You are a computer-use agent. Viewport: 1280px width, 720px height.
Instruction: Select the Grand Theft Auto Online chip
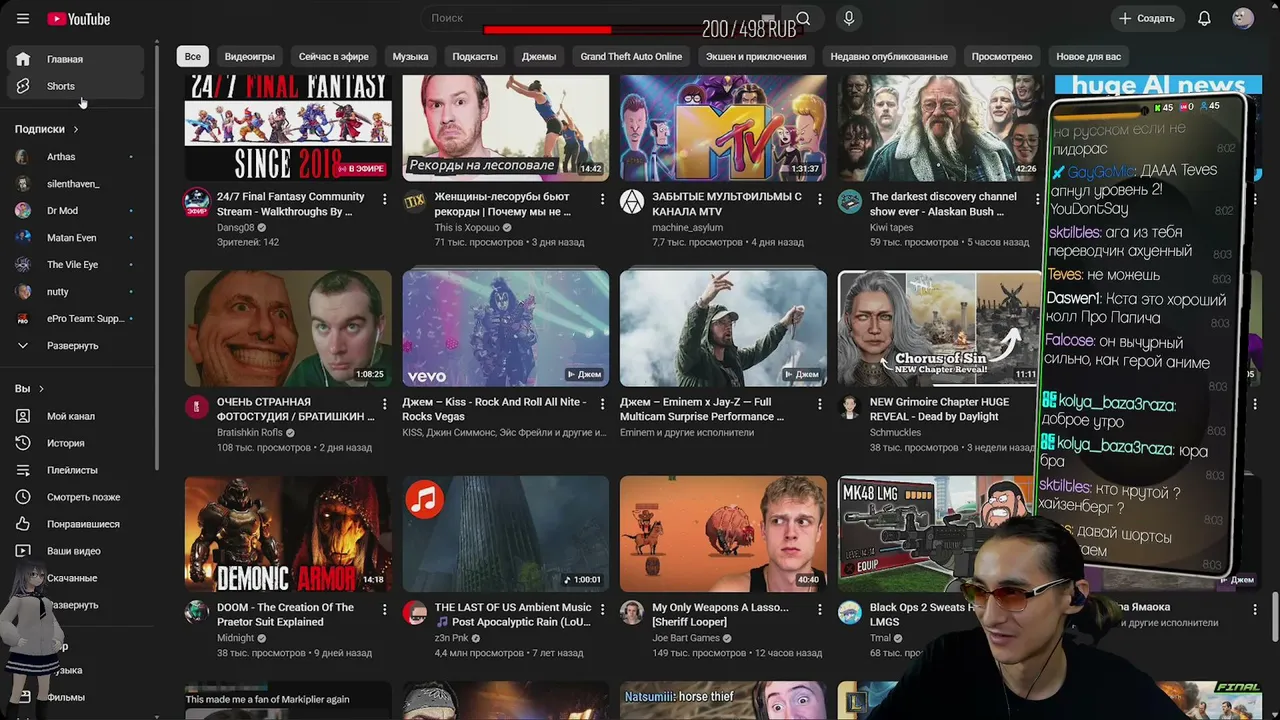click(x=631, y=57)
